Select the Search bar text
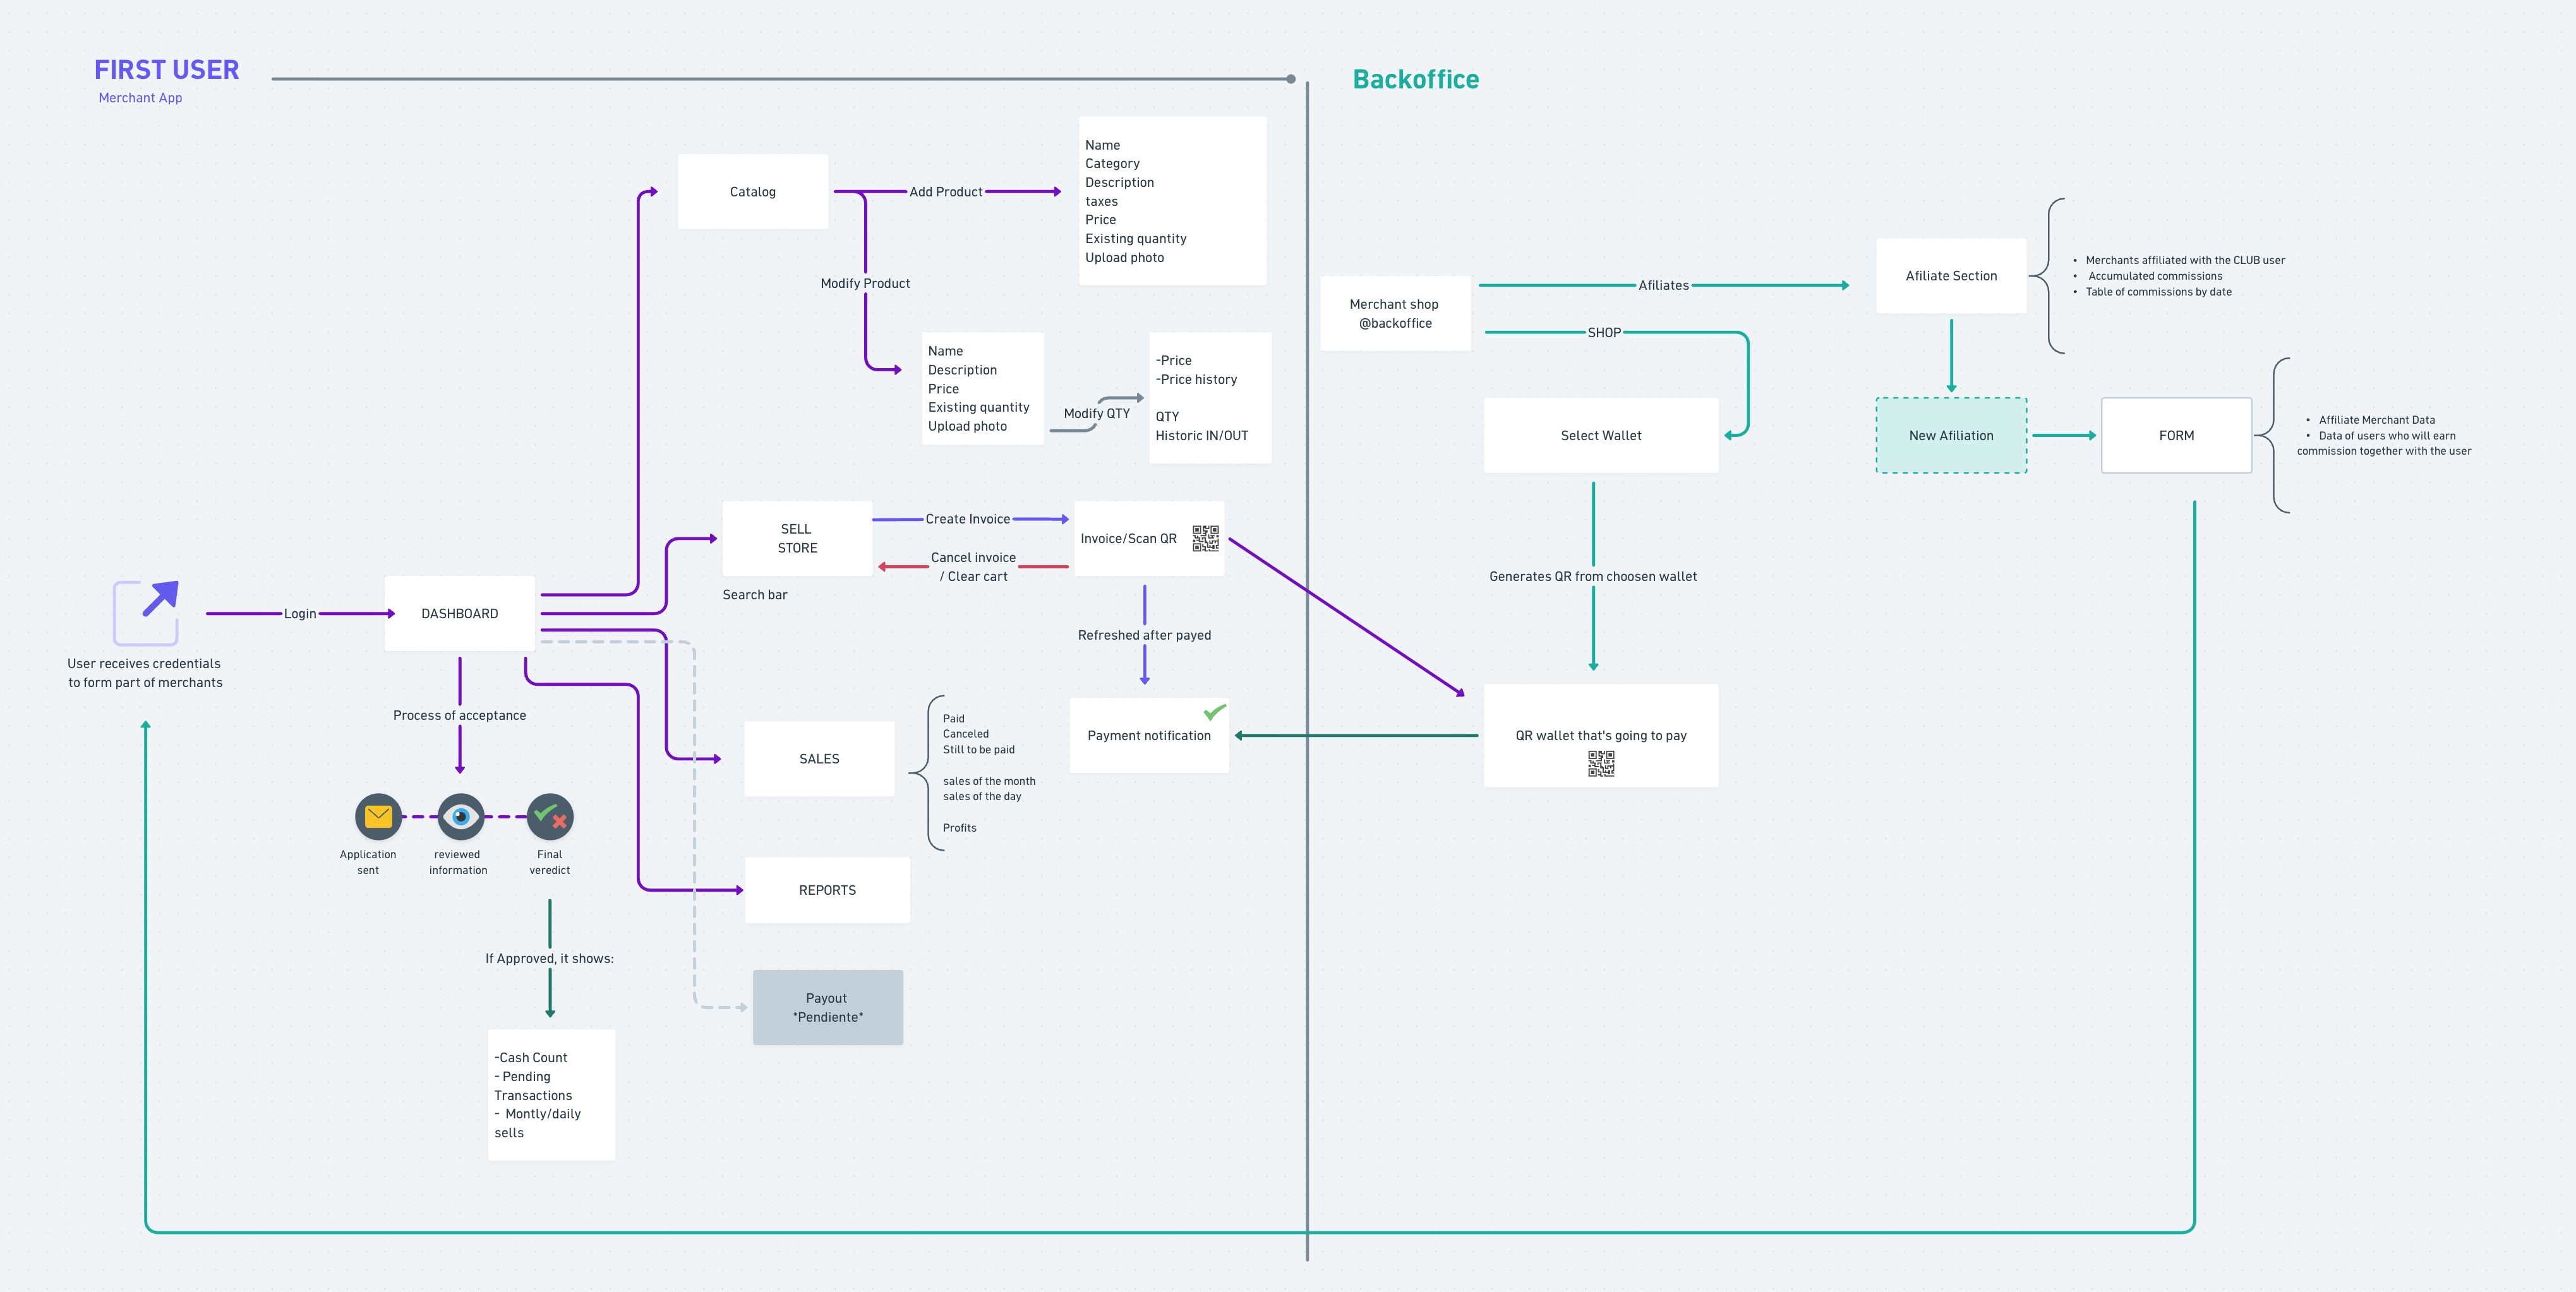Viewport: 2576px width, 1292px height. (755, 595)
